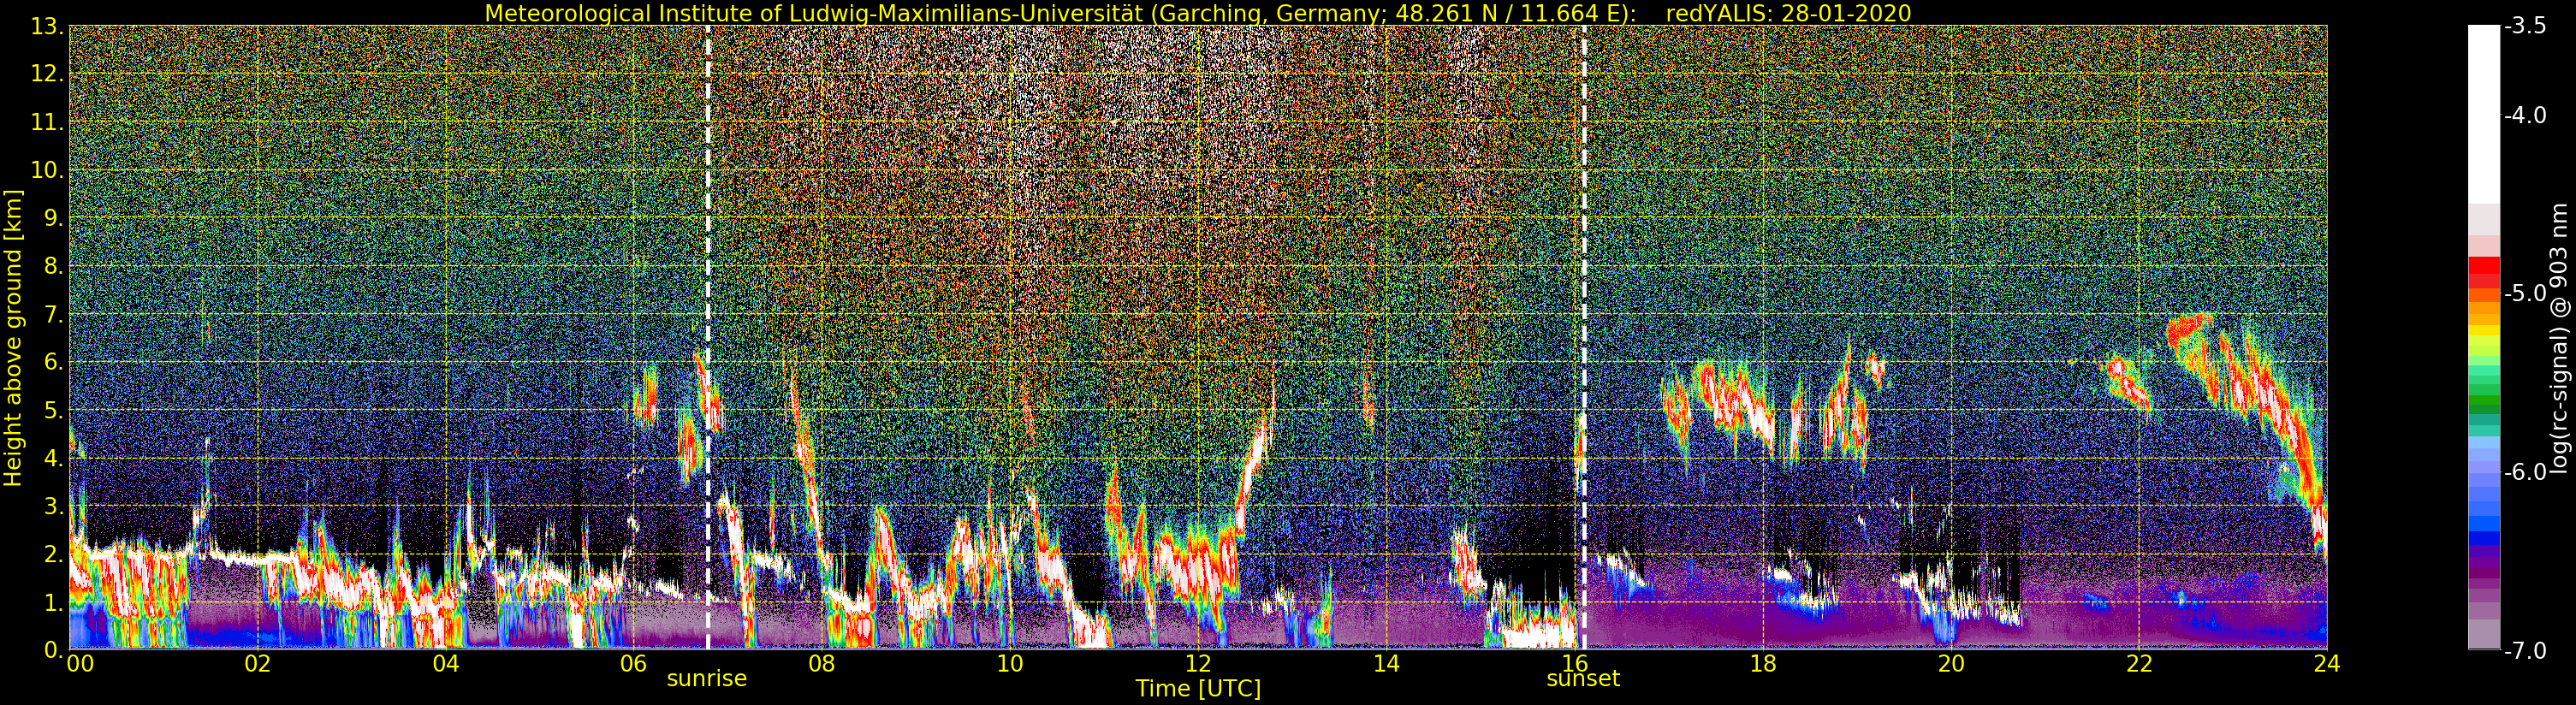Select the "10." height axis tick label
Screen dimensions: 2576x705
tap(46, 171)
